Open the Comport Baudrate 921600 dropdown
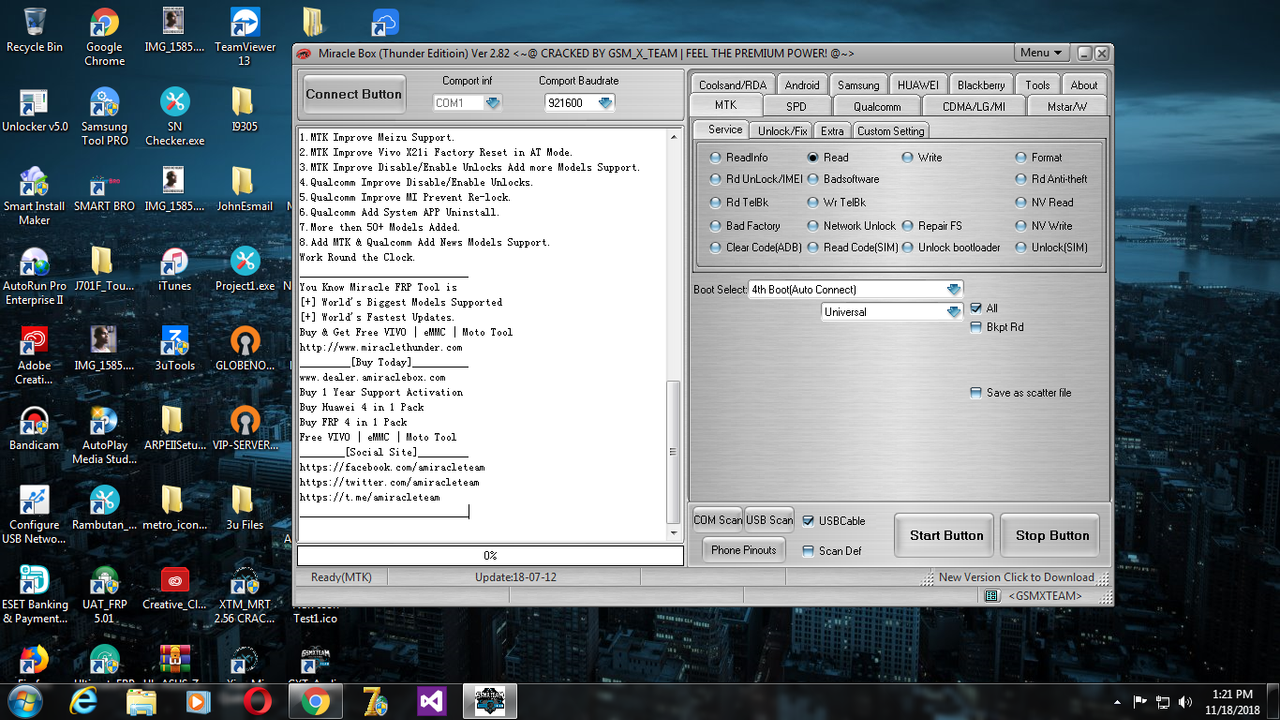Image resolution: width=1280 pixels, height=720 pixels. [579, 103]
